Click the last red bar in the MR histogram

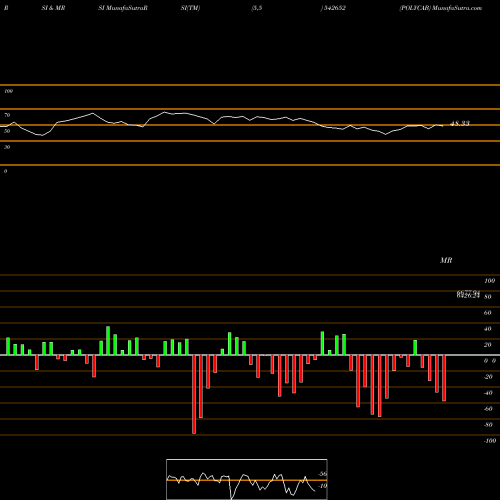444,378
